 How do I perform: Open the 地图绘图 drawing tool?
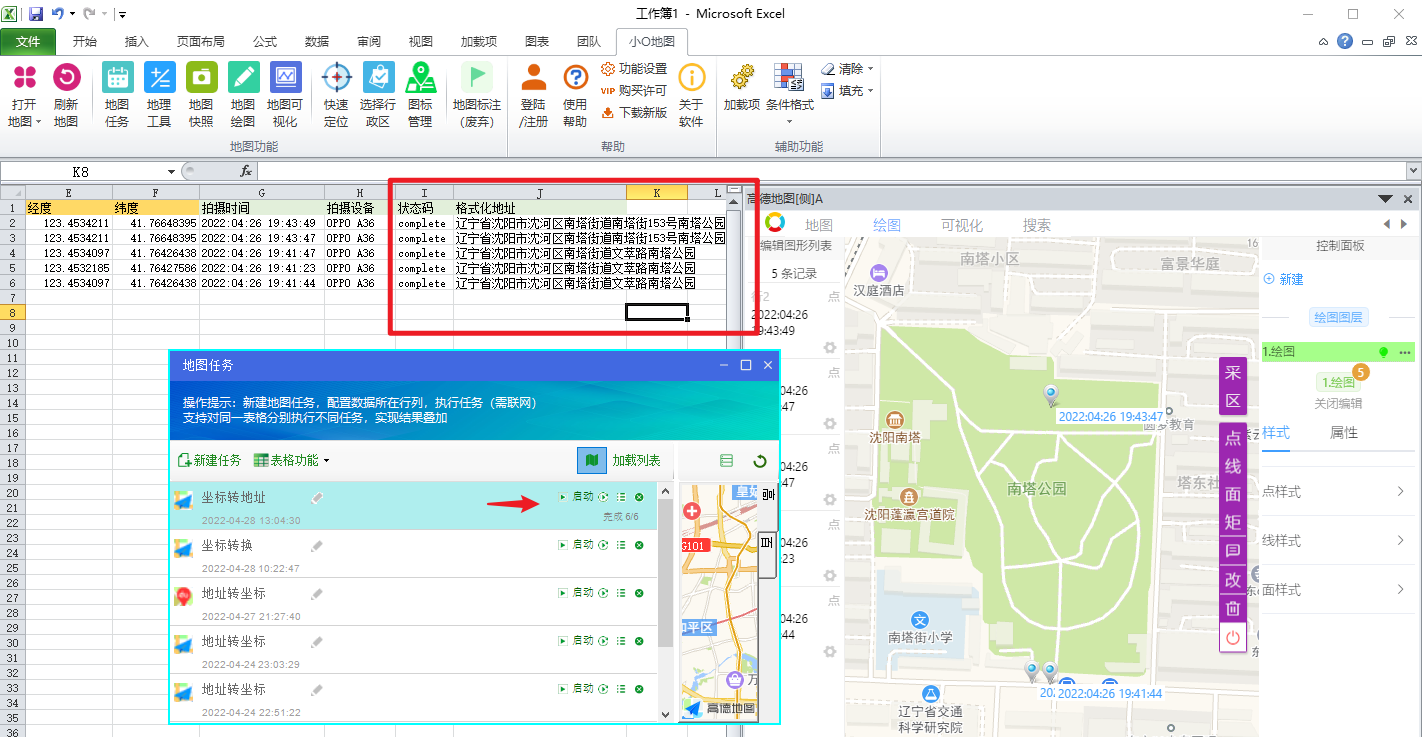click(x=243, y=96)
